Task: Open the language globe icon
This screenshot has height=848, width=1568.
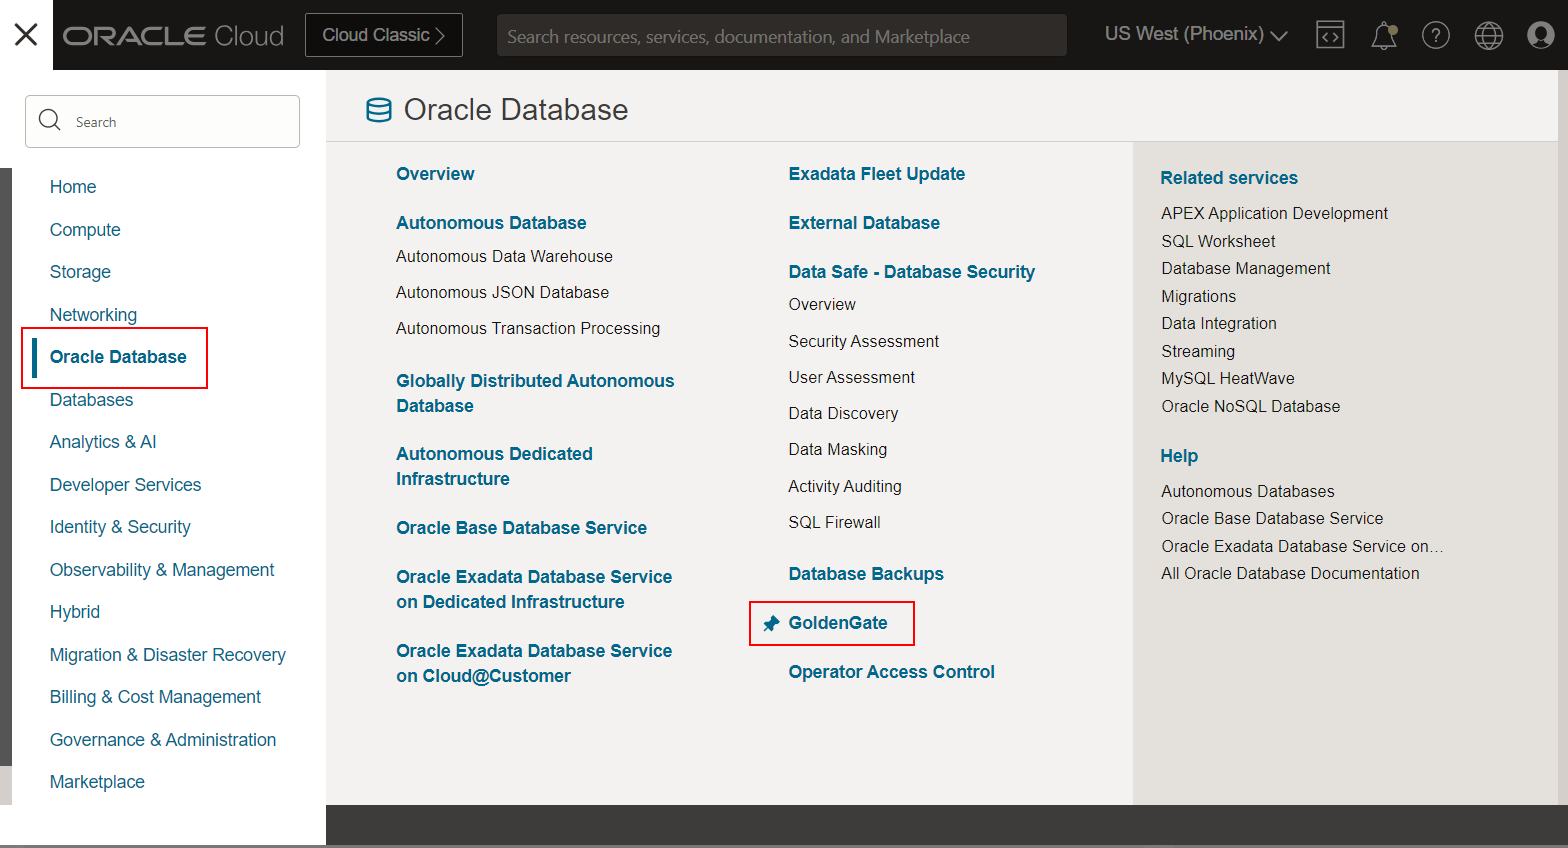Action: pos(1488,36)
